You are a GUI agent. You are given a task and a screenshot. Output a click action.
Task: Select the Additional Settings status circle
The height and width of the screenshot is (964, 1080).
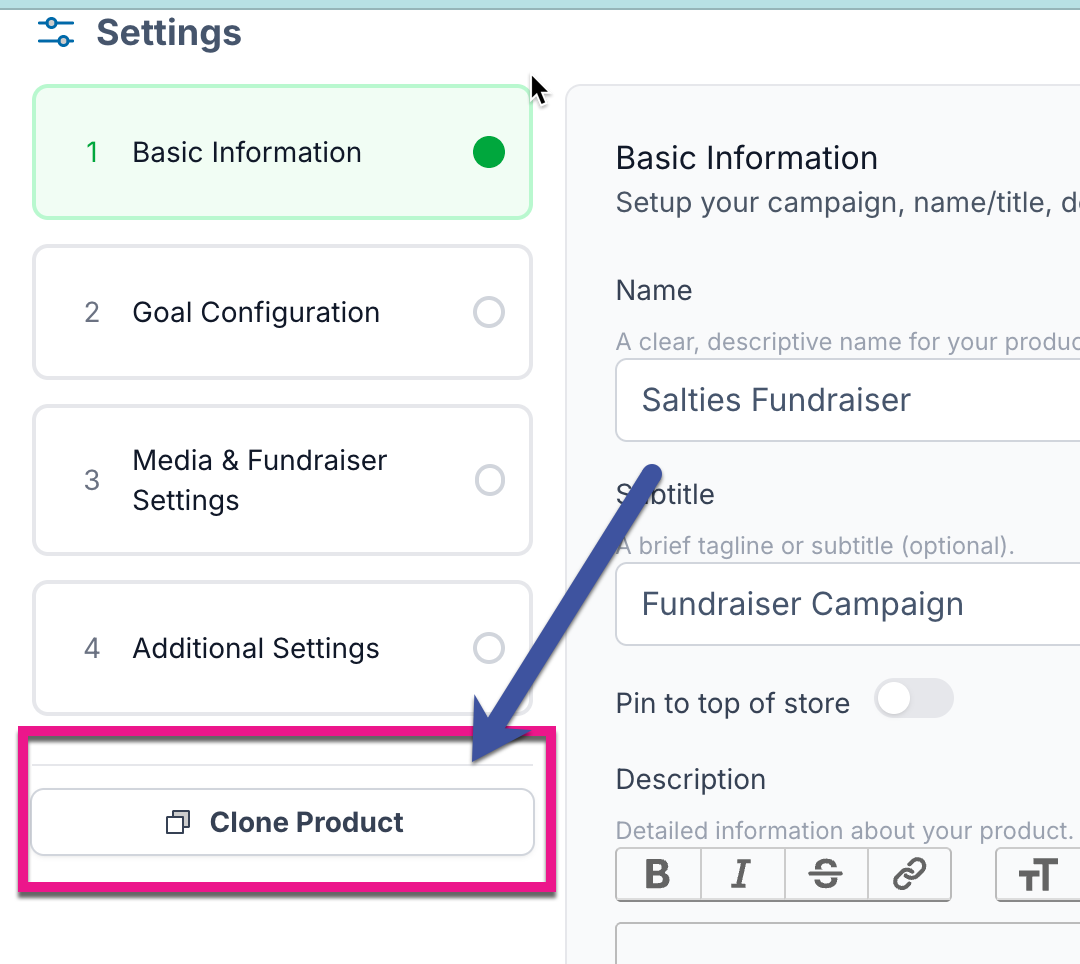pyautogui.click(x=489, y=649)
